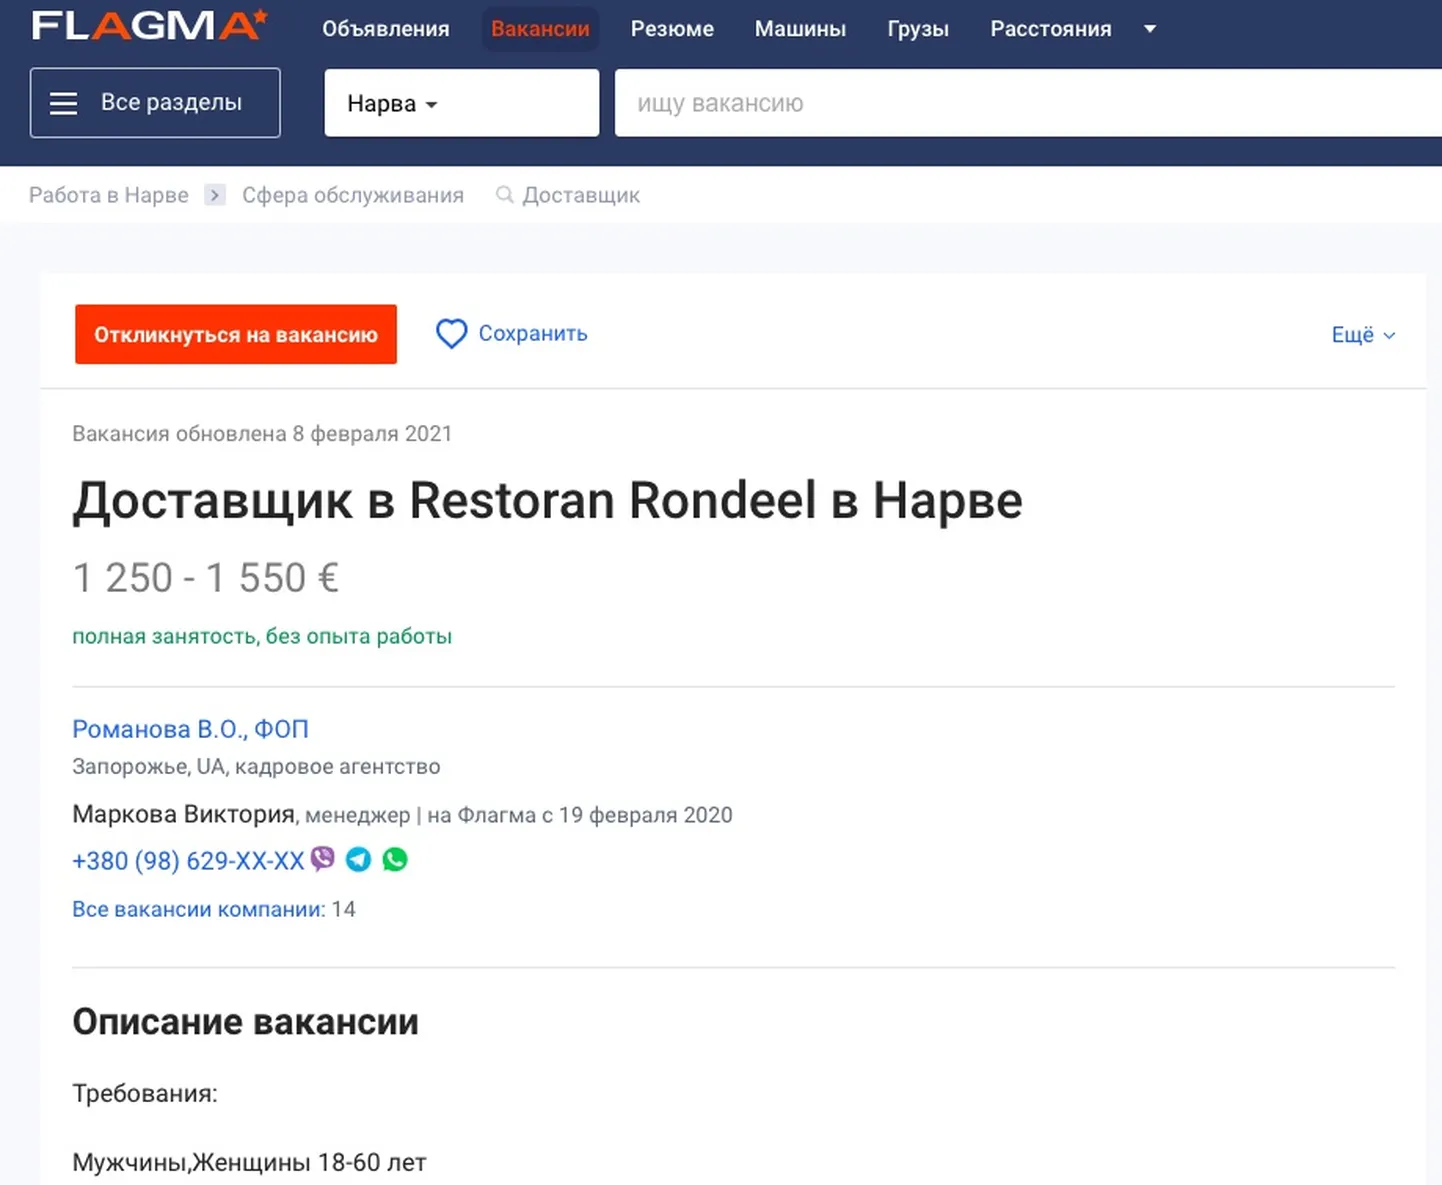Click the magnifier icon before Доставщик
The width and height of the screenshot is (1442, 1185).
click(505, 195)
